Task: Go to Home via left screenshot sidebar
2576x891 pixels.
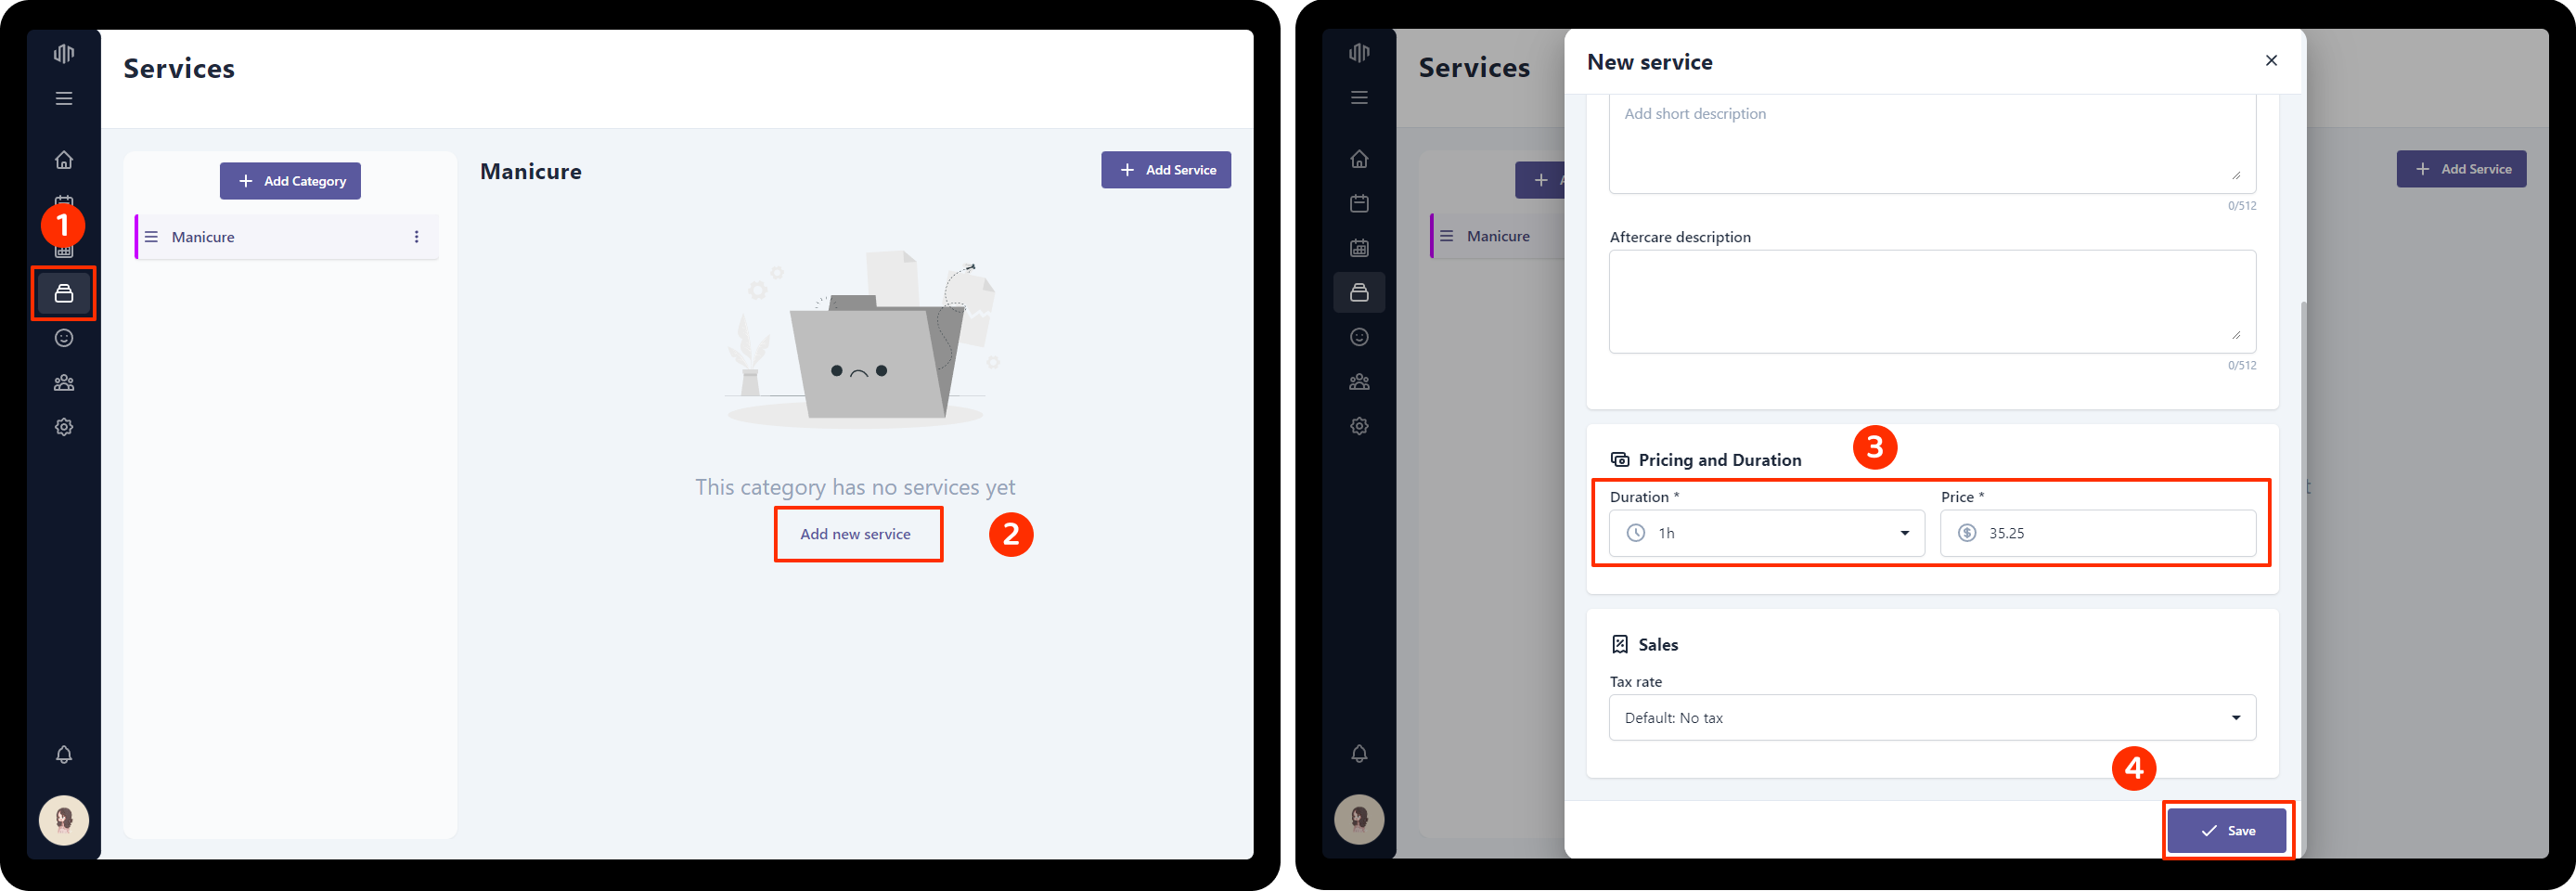Action: tap(64, 159)
